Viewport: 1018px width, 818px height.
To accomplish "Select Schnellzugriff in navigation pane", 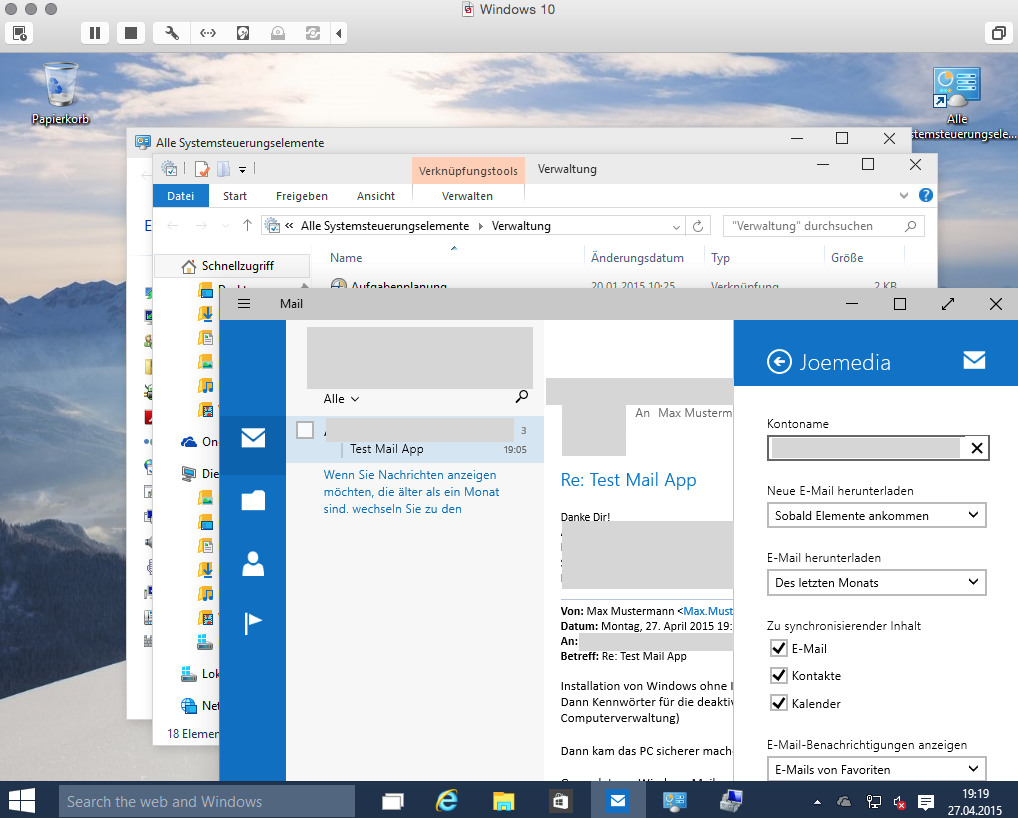I will click(x=232, y=266).
